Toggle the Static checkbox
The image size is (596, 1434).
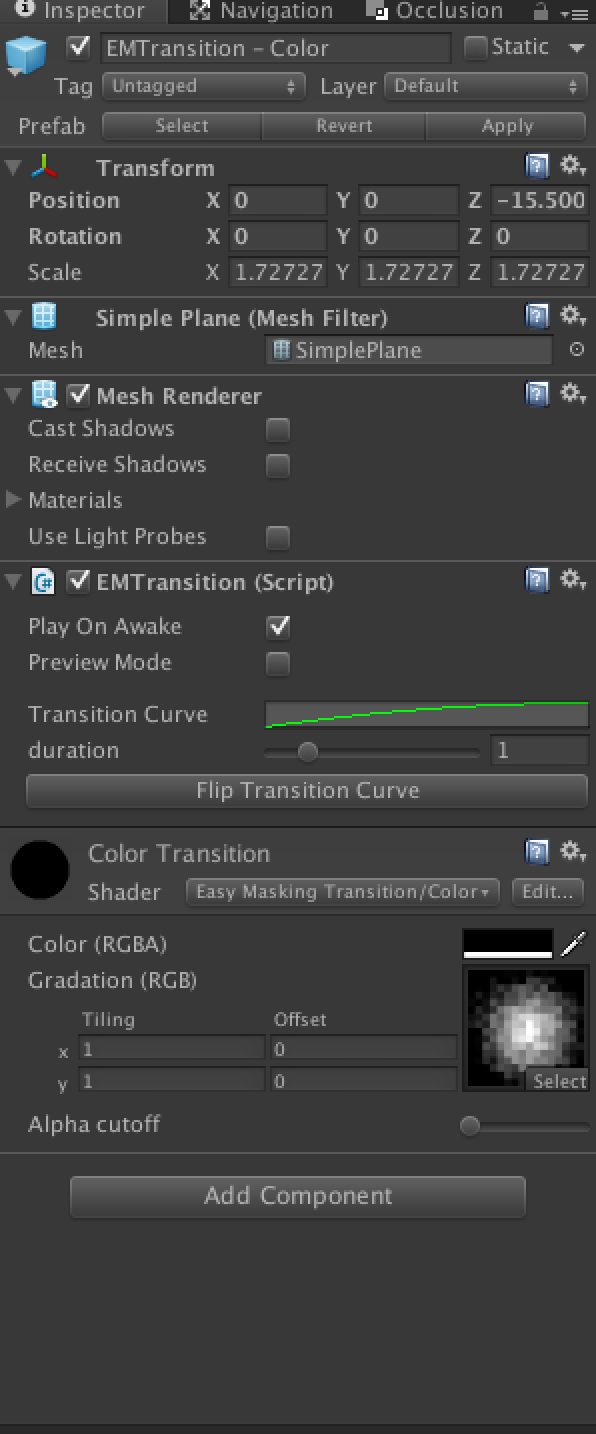(476, 47)
